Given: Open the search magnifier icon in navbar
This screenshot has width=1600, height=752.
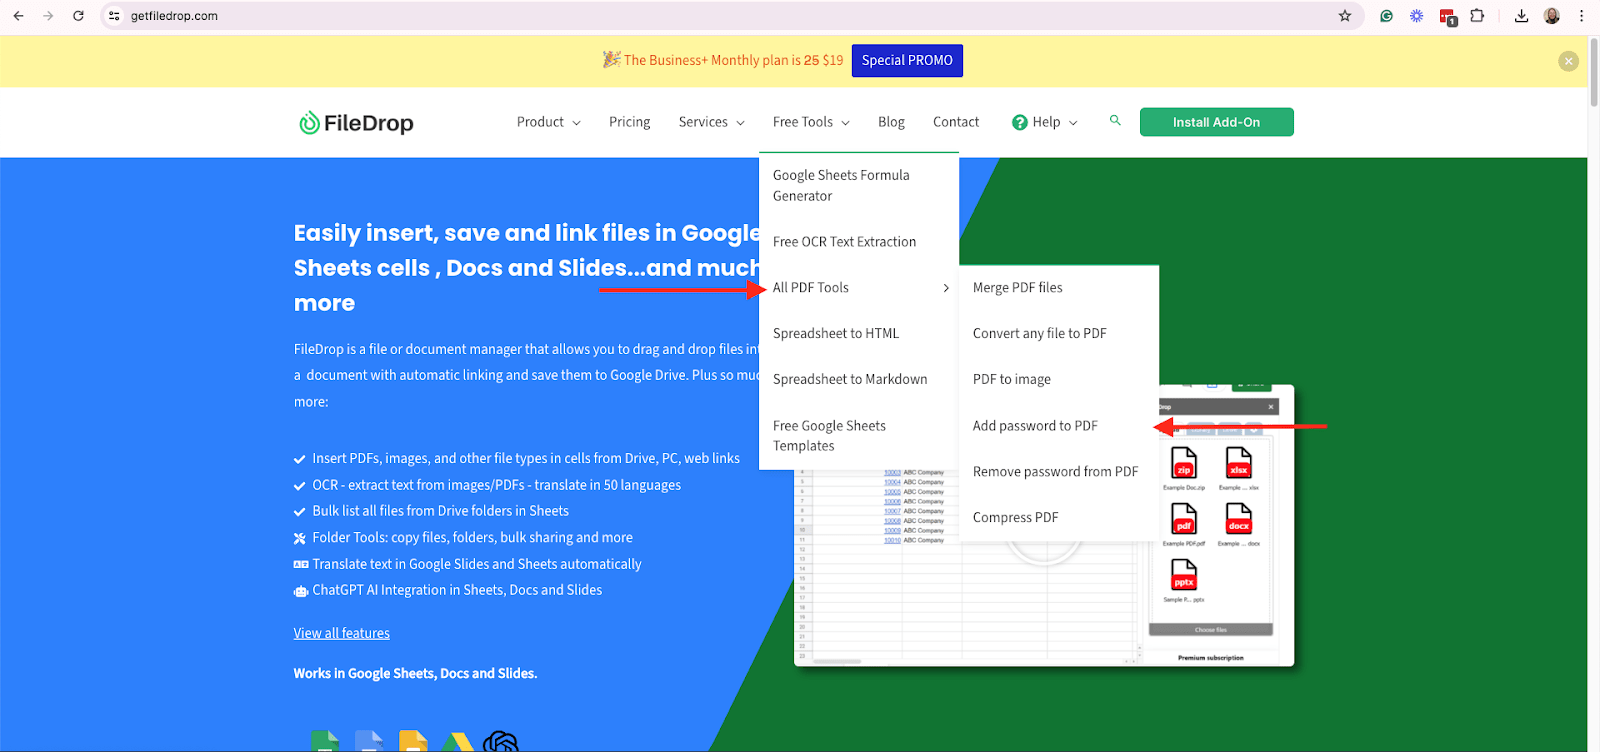Looking at the screenshot, I should pos(1115,121).
